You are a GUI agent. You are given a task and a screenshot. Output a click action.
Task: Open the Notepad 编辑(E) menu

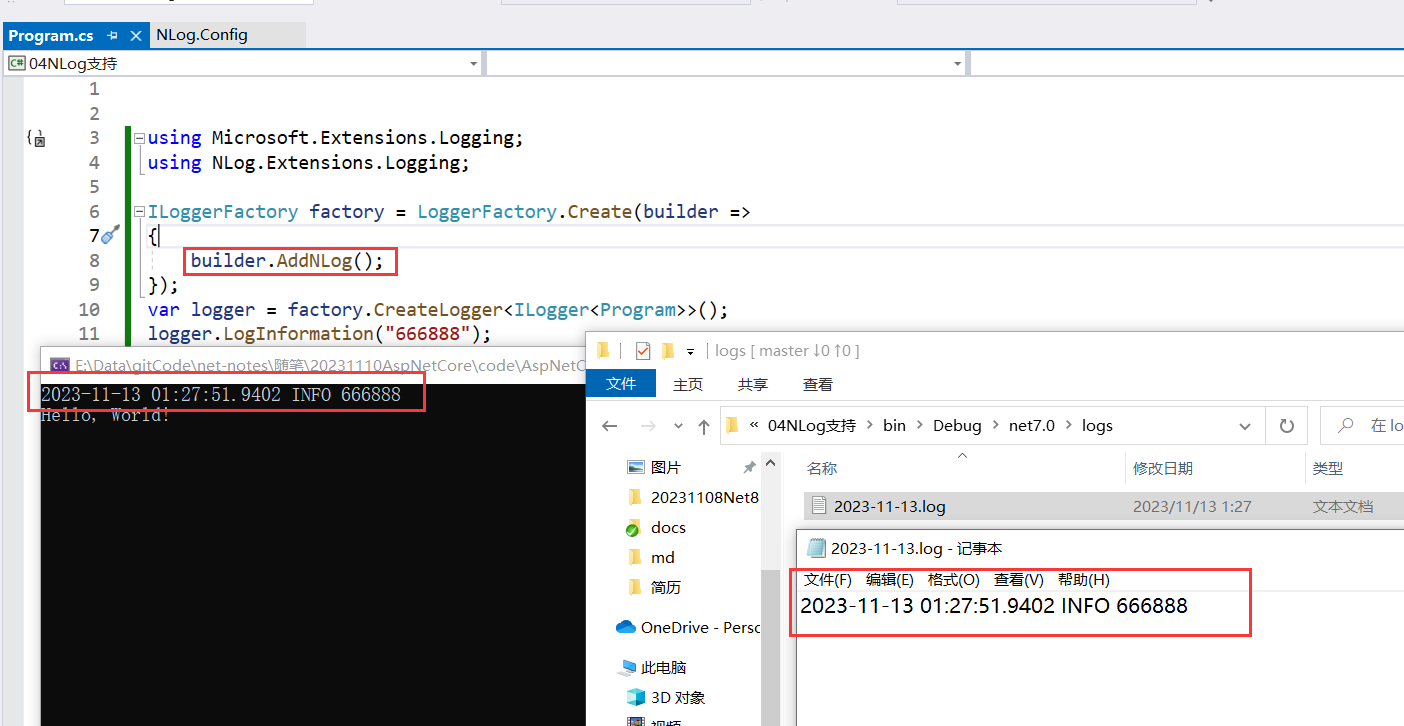(x=890, y=579)
